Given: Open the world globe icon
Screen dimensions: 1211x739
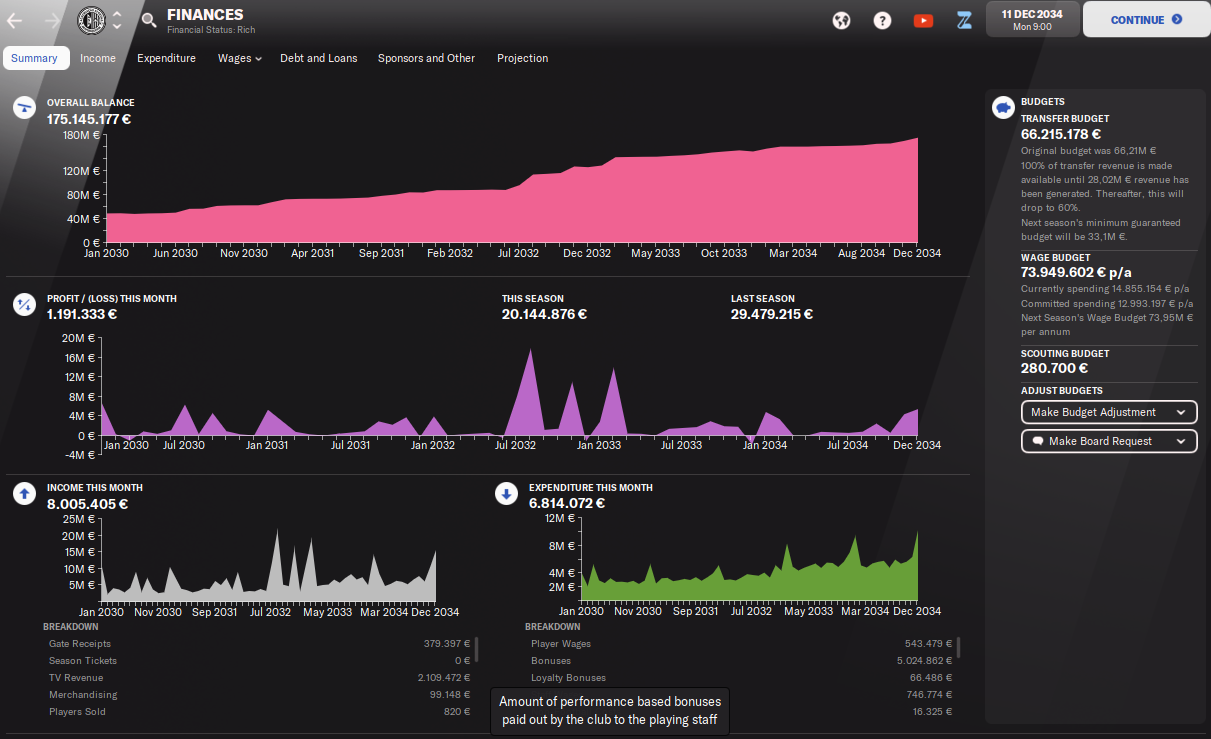Looking at the screenshot, I should [842, 20].
